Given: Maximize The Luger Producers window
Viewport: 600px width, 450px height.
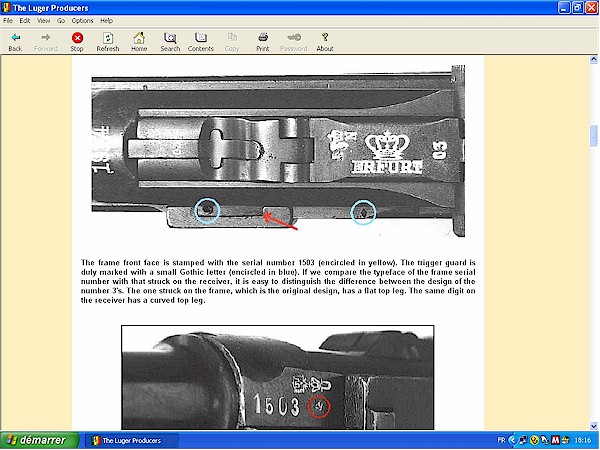Looking at the screenshot, I should coord(578,8).
